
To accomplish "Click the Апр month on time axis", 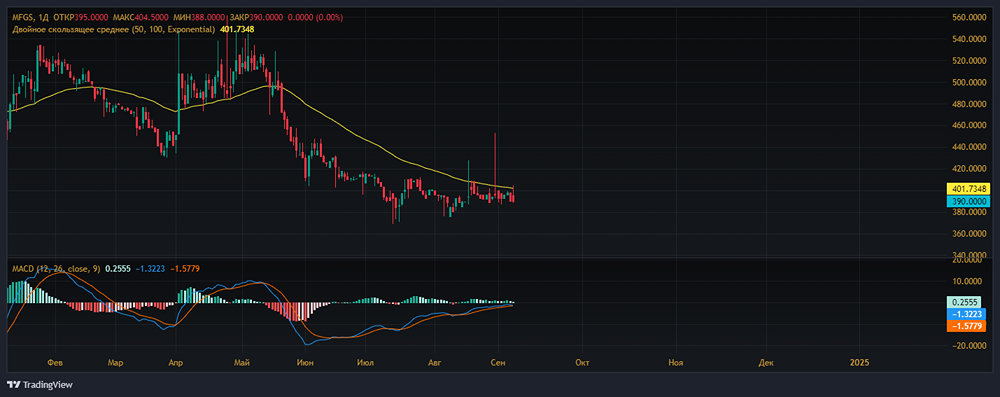I will click(x=175, y=363).
